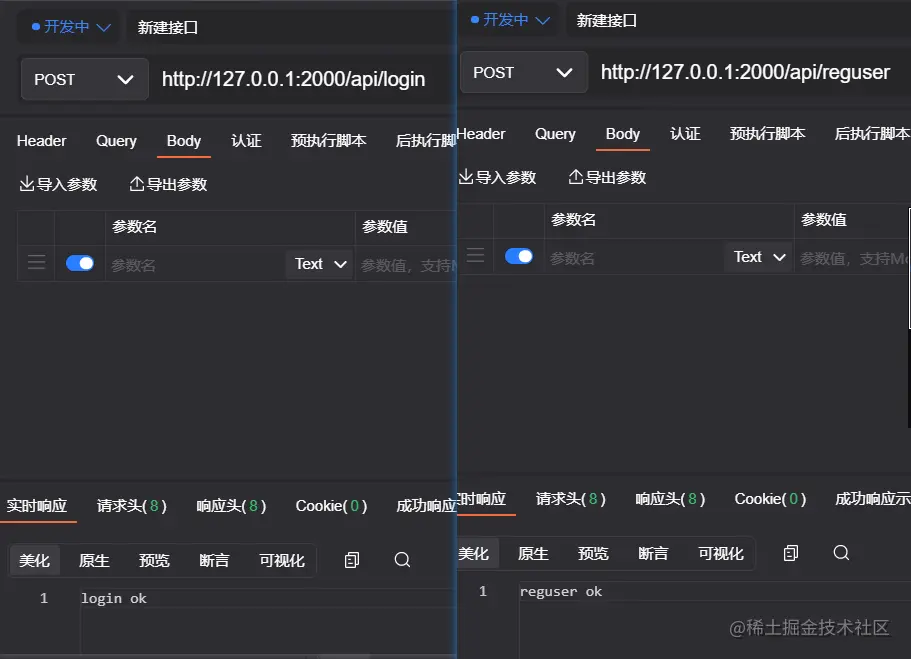Open the POST method dropdown for the reguser request

click(x=524, y=72)
